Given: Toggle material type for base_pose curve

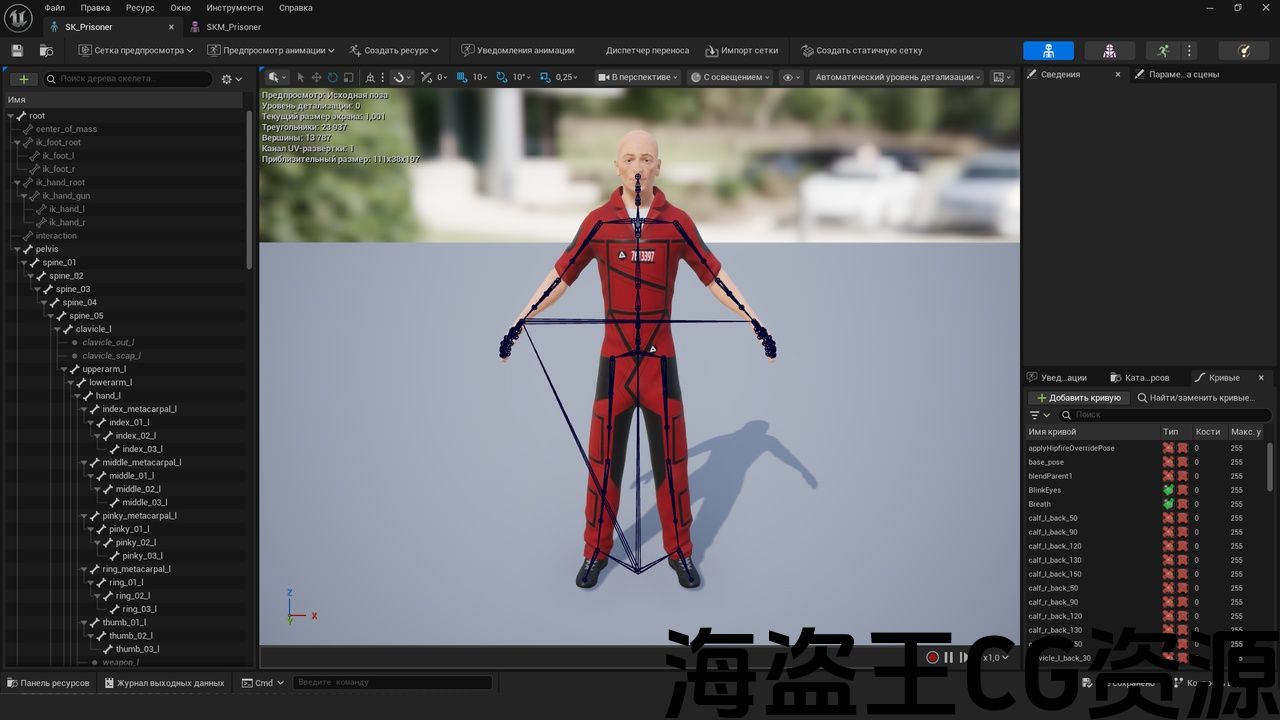Looking at the screenshot, I should click(x=1182, y=462).
